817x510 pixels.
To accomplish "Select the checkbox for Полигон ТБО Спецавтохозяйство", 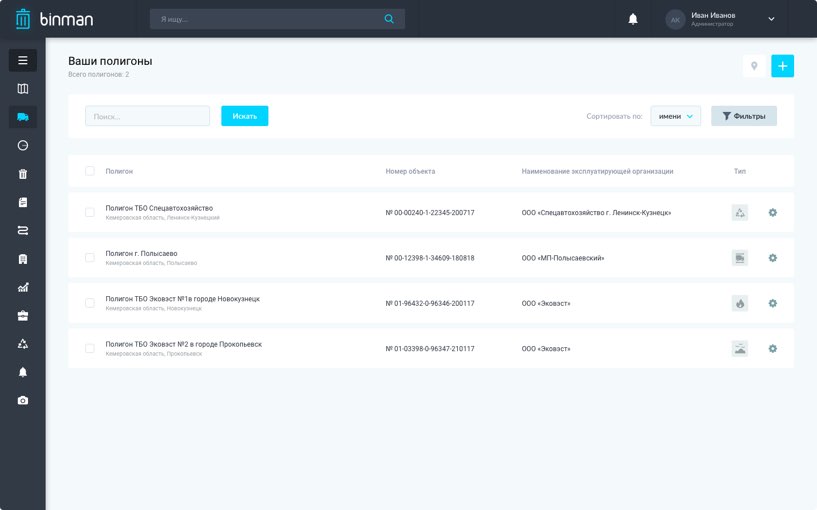I will pyautogui.click(x=90, y=212).
